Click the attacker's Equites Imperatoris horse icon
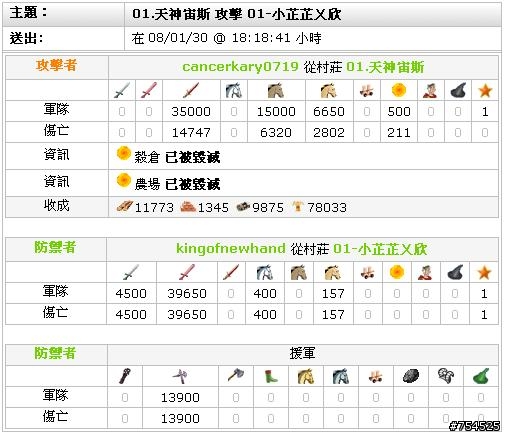Viewport: 505px width, 434px height. pos(276,90)
